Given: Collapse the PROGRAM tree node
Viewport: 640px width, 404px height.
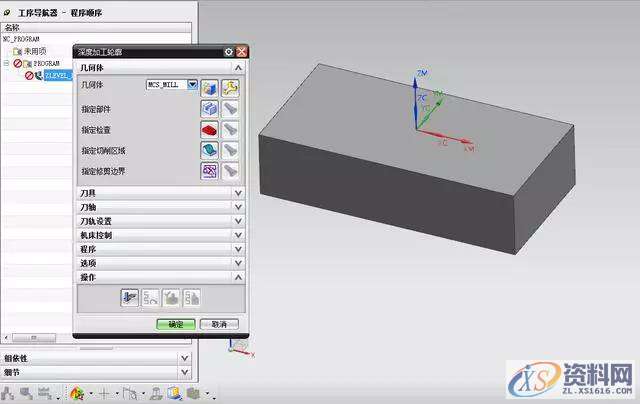Looking at the screenshot, I should click(x=7, y=63).
